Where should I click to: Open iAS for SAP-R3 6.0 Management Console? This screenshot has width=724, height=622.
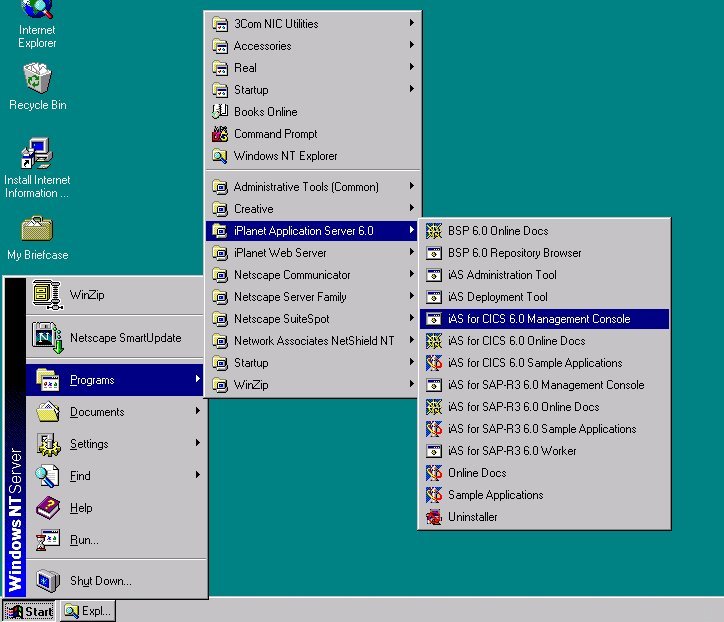tap(544, 385)
